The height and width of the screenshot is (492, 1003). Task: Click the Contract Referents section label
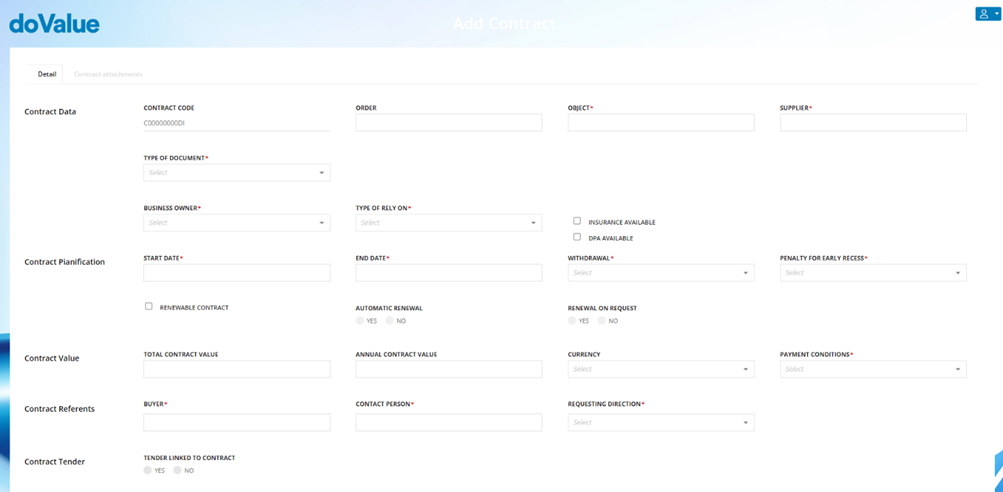point(59,409)
